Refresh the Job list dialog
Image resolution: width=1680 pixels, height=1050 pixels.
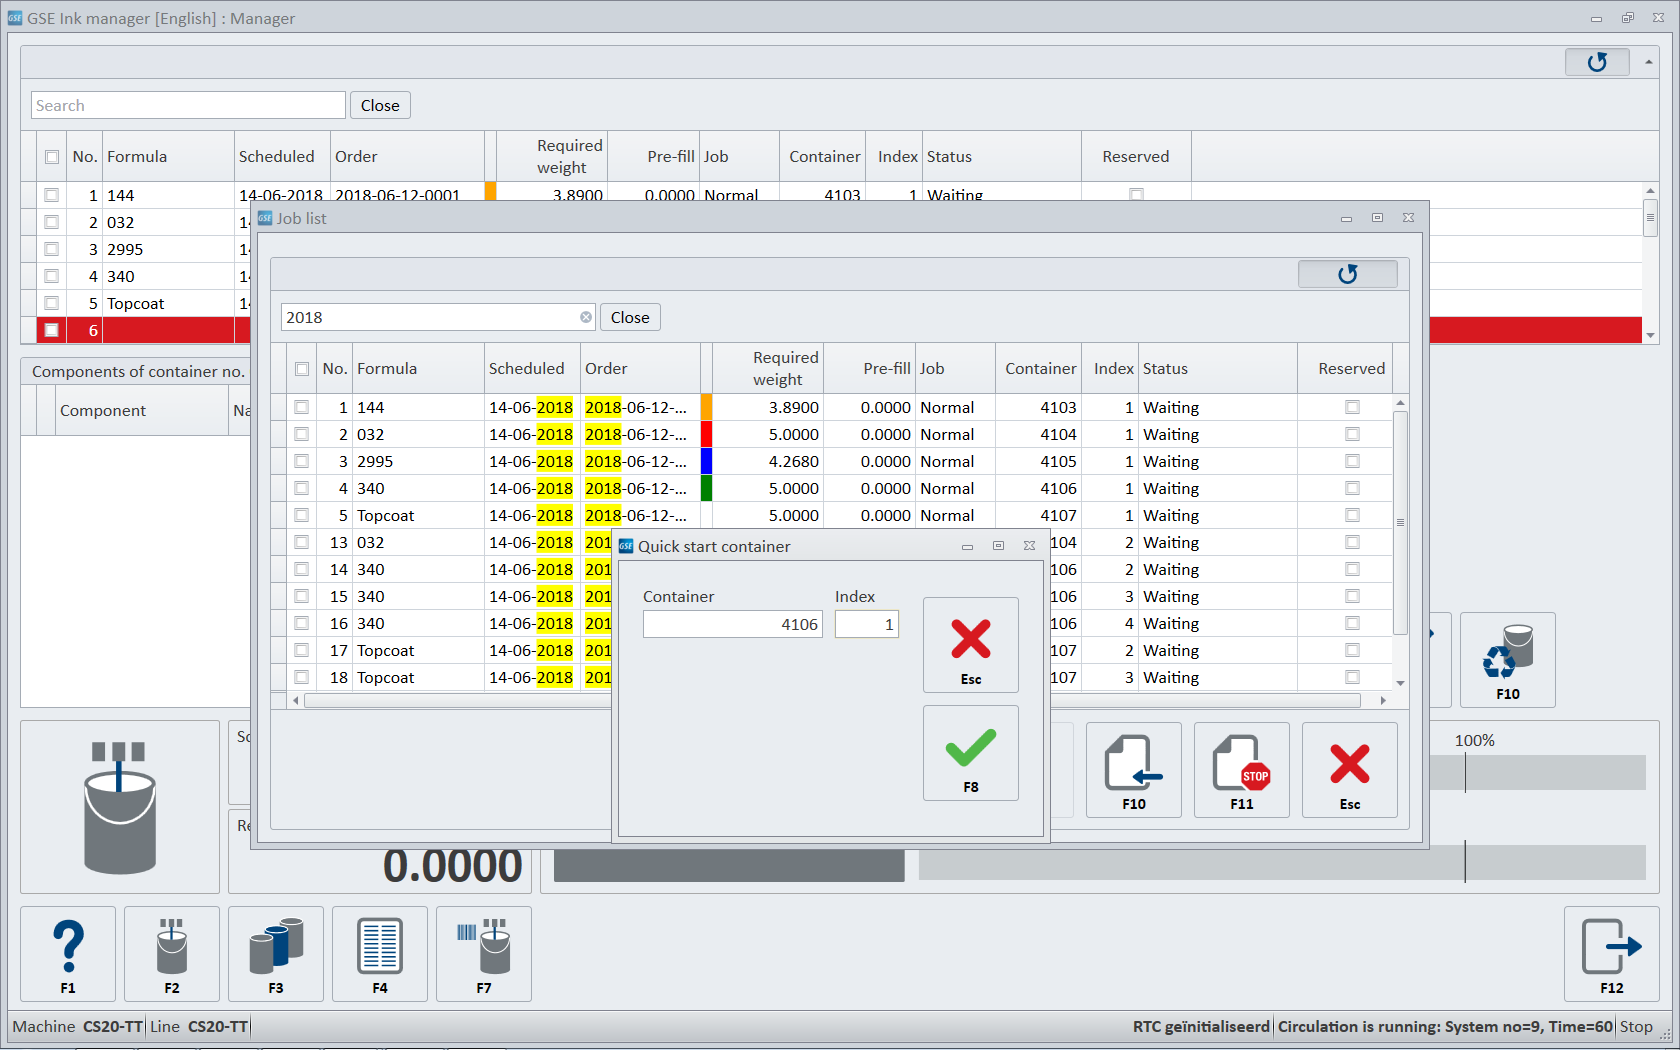[1347, 274]
